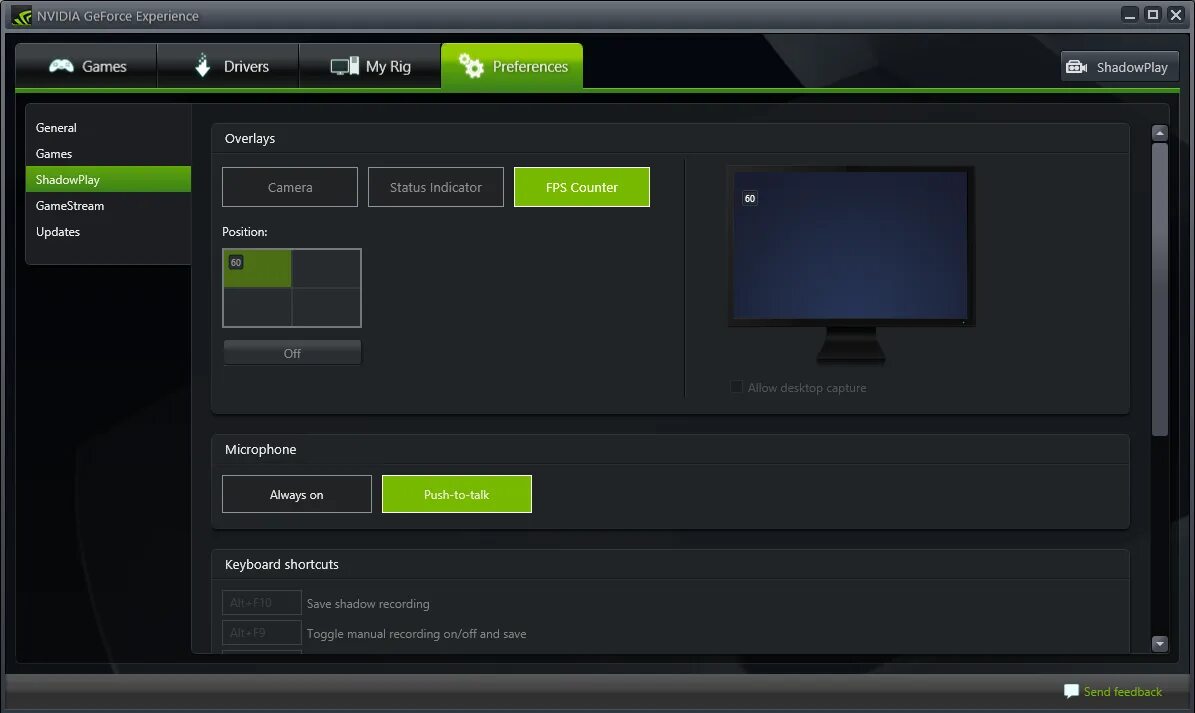Open the Drivers tab

pyautogui.click(x=228, y=66)
